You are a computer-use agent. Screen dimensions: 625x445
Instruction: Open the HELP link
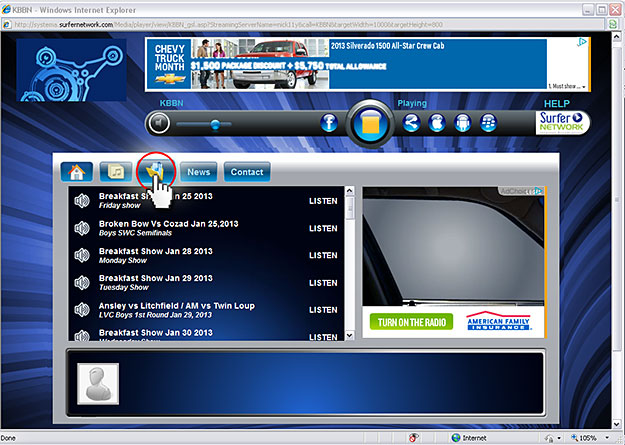(x=556, y=104)
